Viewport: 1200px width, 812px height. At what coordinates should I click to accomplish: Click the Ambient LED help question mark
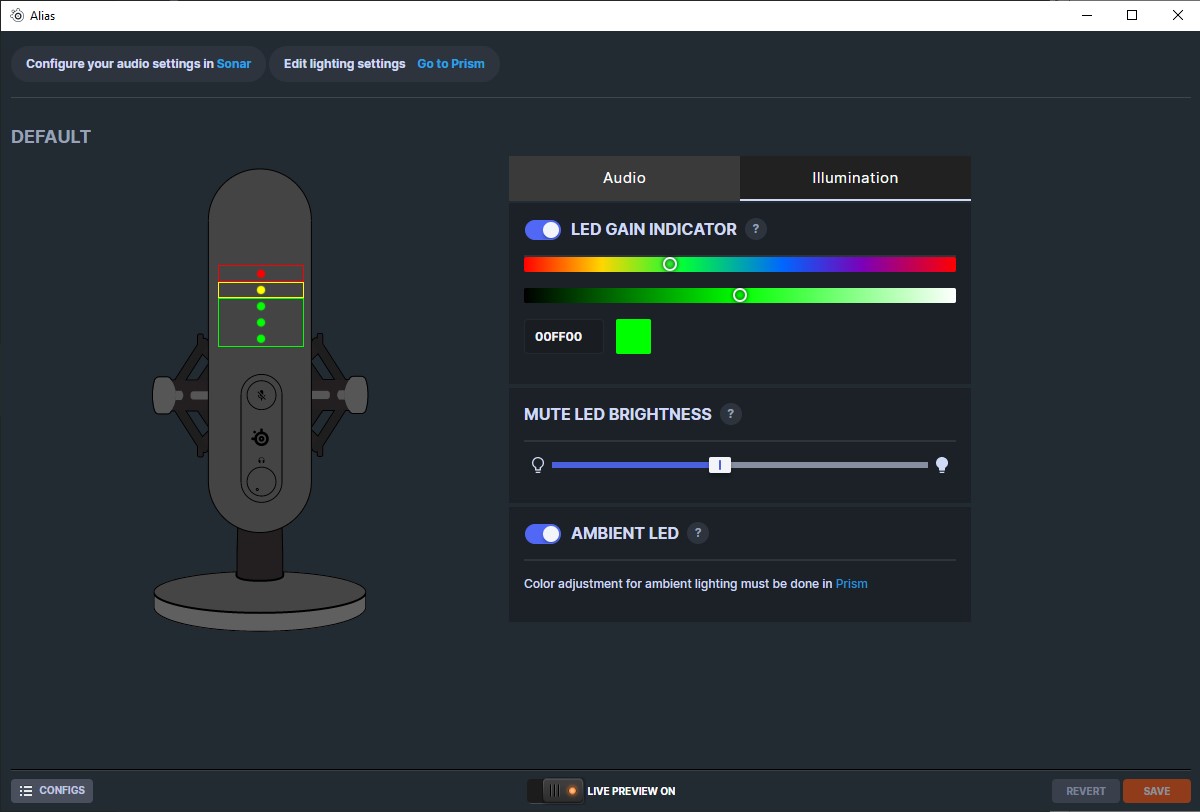698,533
